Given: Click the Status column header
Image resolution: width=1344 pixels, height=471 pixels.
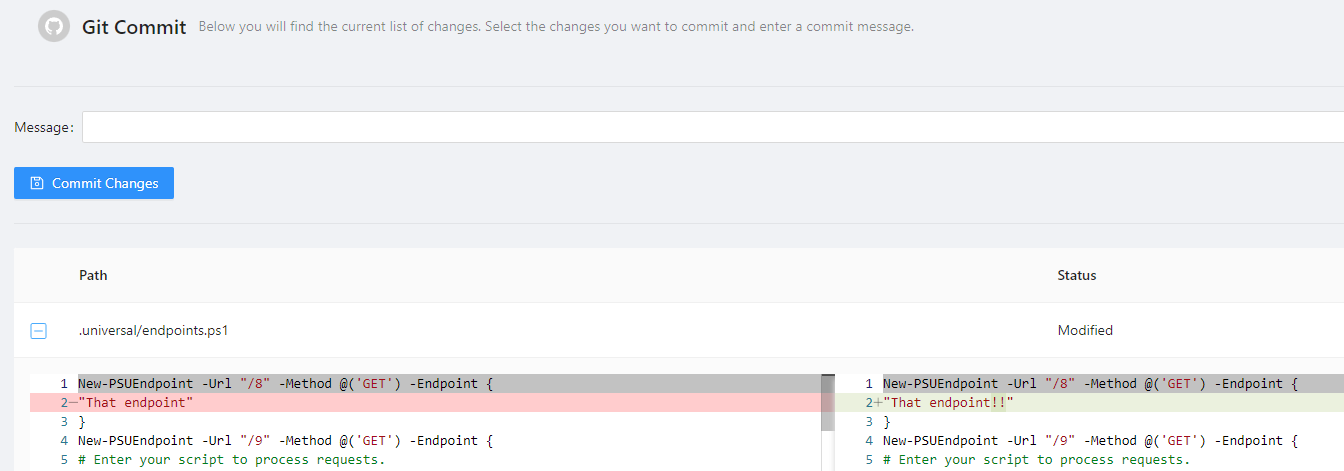Looking at the screenshot, I should tap(1077, 275).
